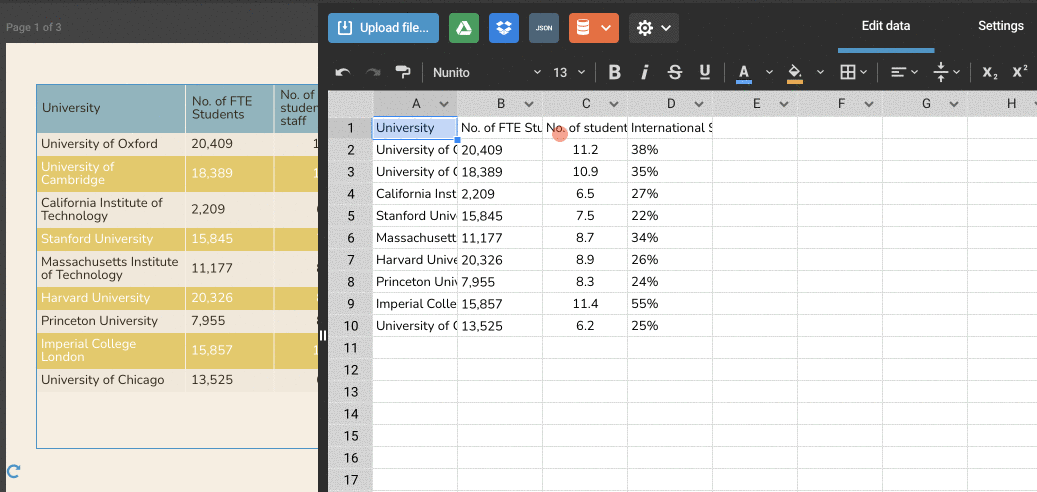
Task: Click the International header cell in D1
Action: [670, 128]
